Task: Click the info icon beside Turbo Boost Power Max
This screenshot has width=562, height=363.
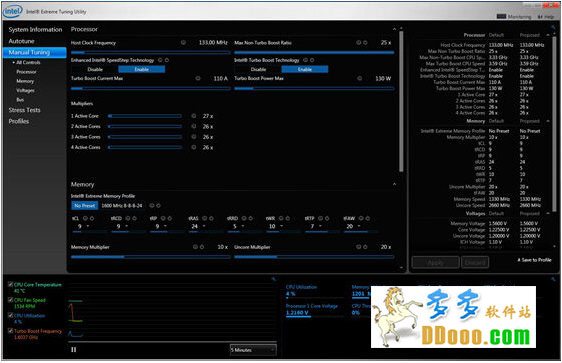Action: point(359,78)
